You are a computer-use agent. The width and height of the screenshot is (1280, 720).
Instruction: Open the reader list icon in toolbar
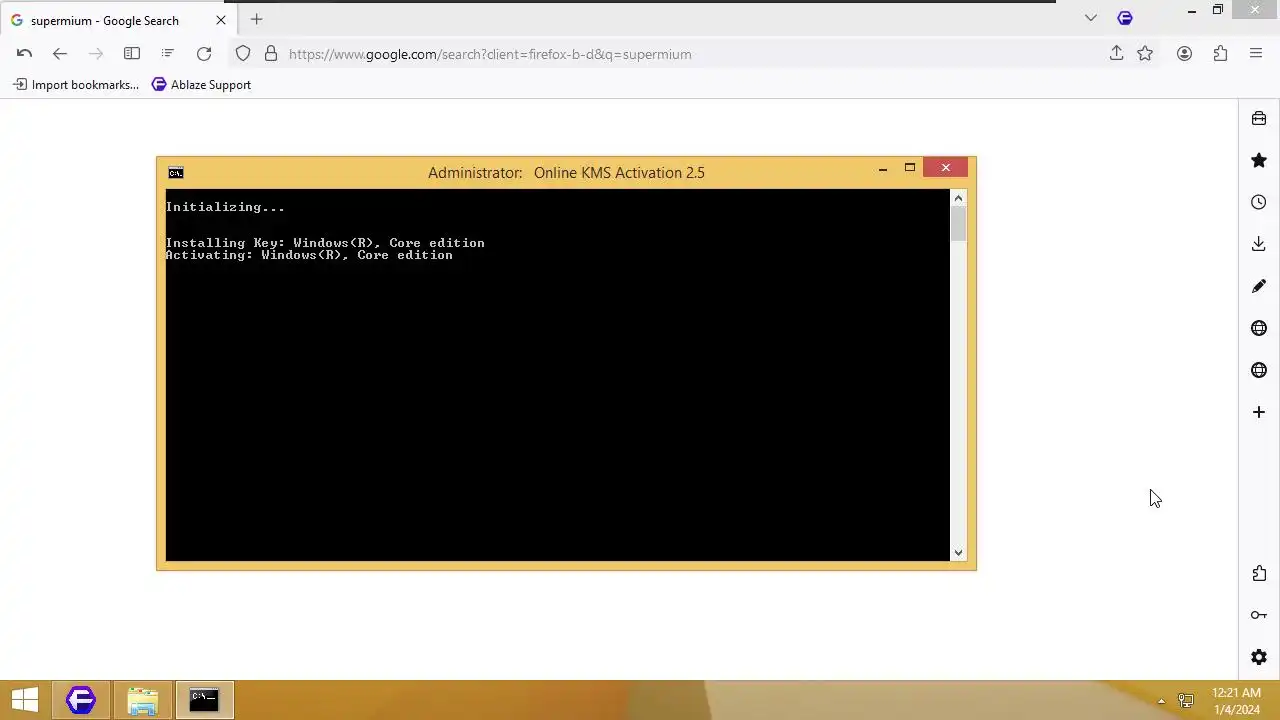point(168,54)
